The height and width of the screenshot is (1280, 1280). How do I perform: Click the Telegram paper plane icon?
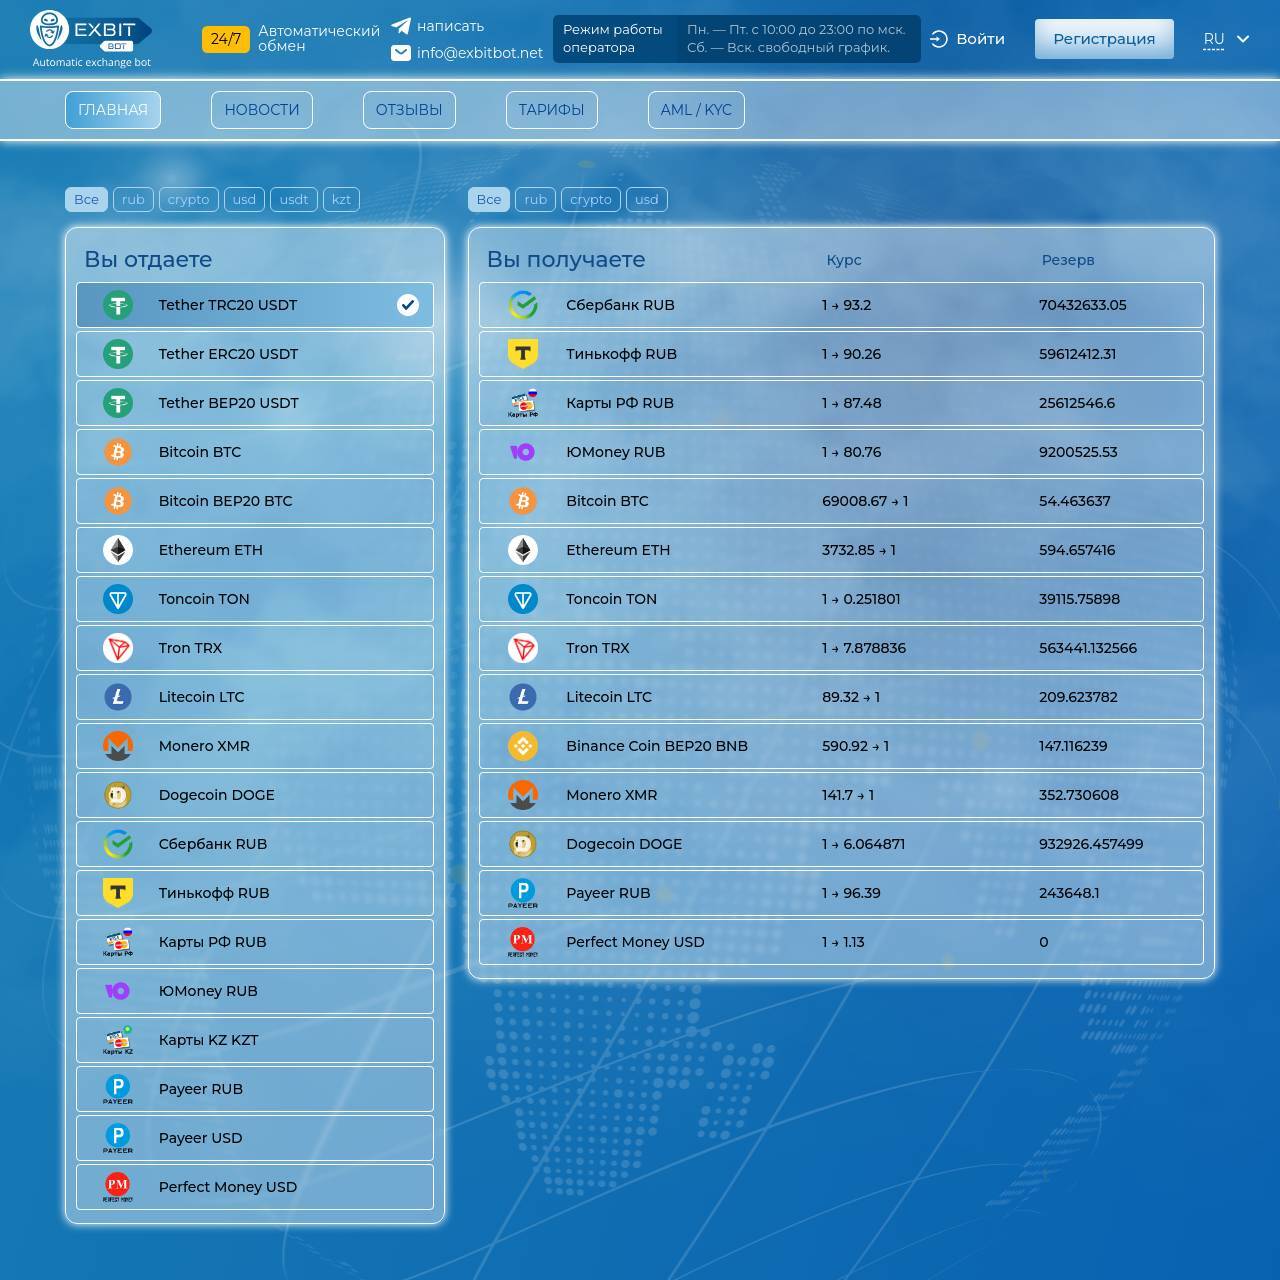401,26
